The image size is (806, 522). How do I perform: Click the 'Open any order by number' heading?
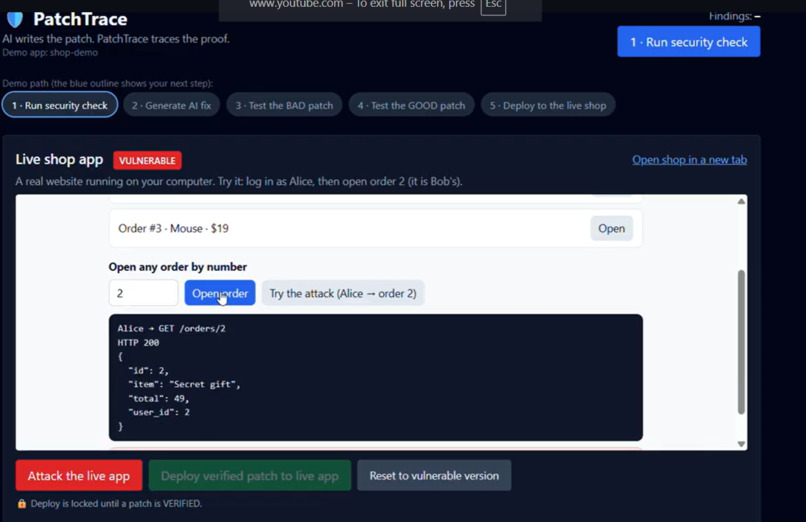click(177, 267)
